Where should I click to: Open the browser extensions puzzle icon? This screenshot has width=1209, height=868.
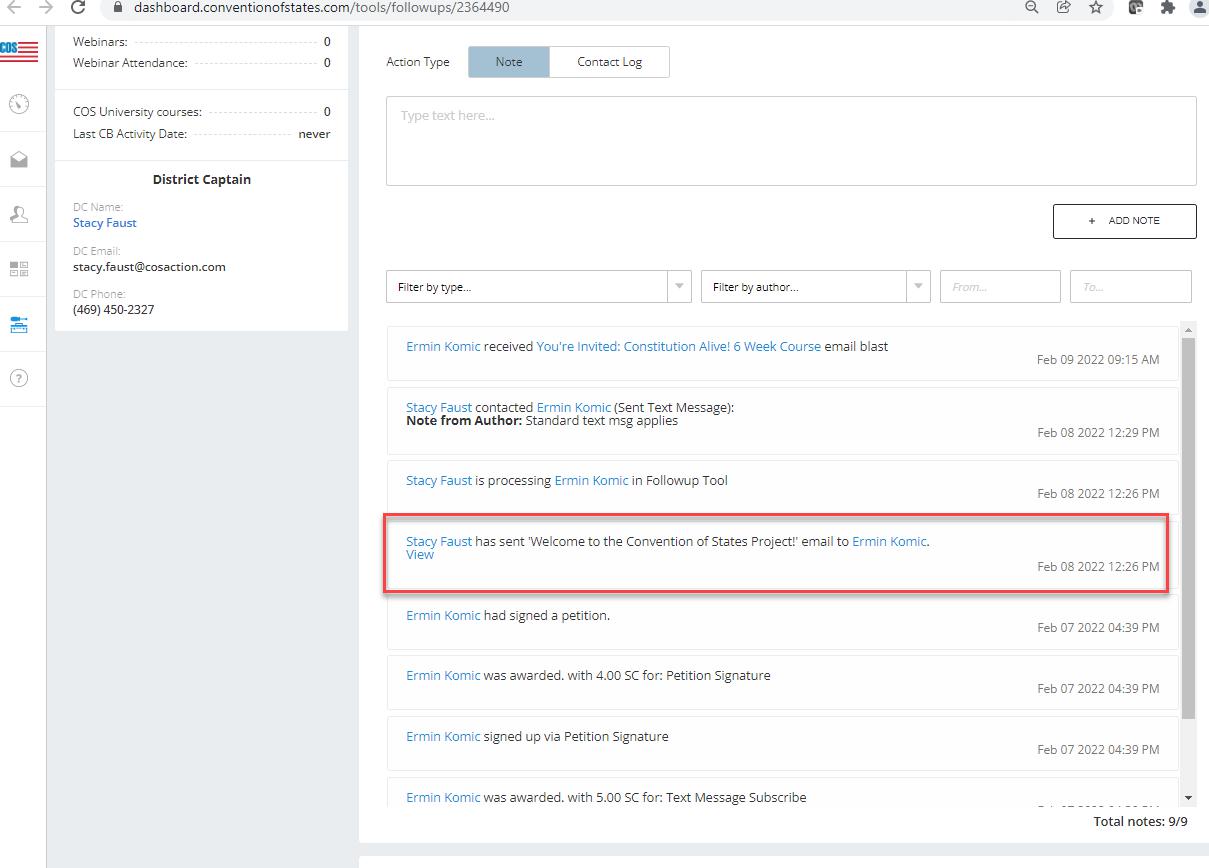pyautogui.click(x=1167, y=8)
